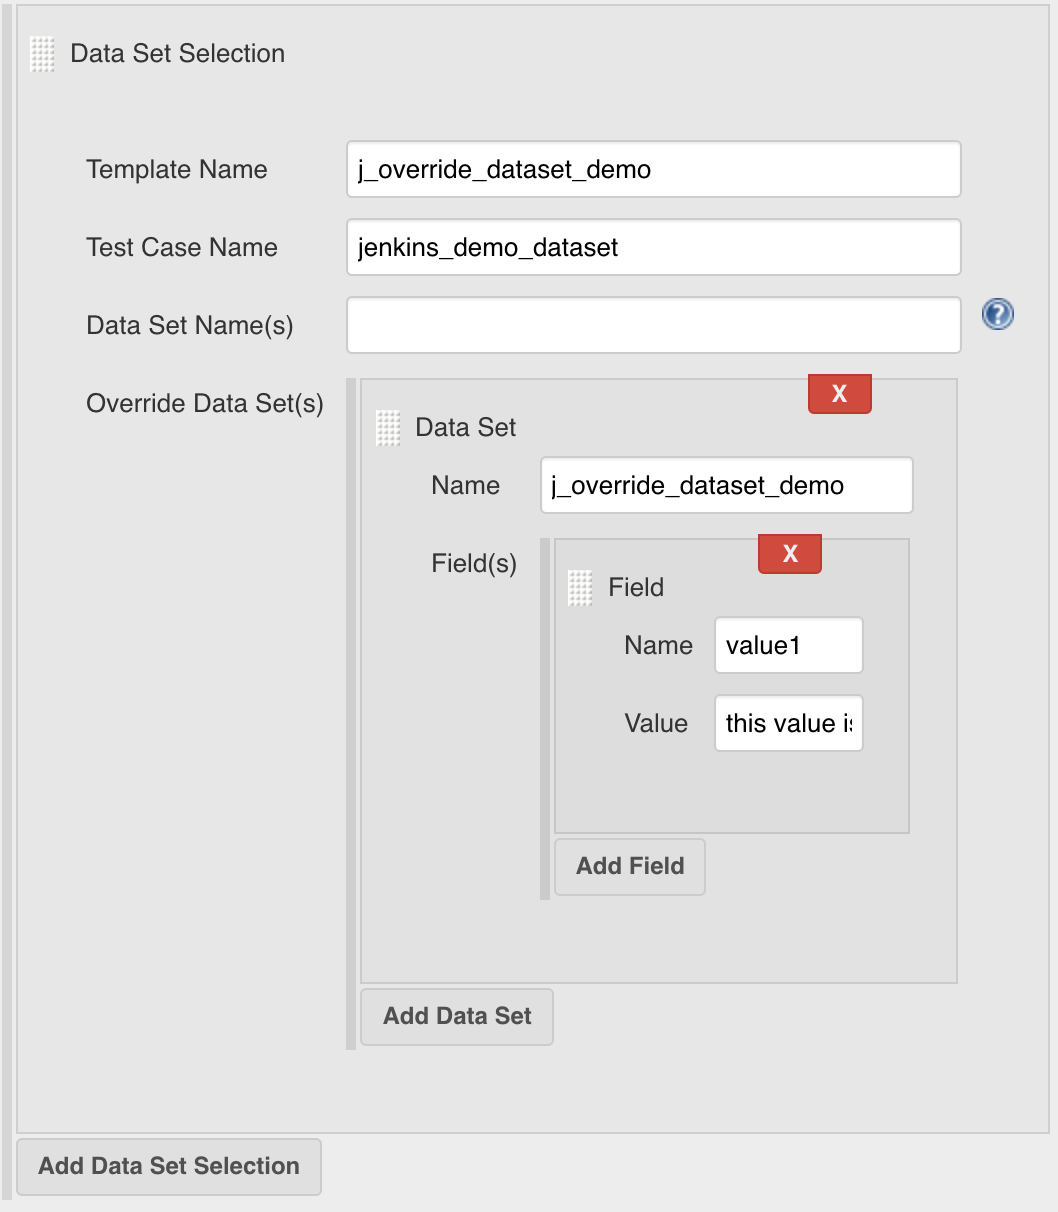This screenshot has height=1212, width=1058.
Task: Click the Add Data Set button
Action: (x=456, y=1016)
